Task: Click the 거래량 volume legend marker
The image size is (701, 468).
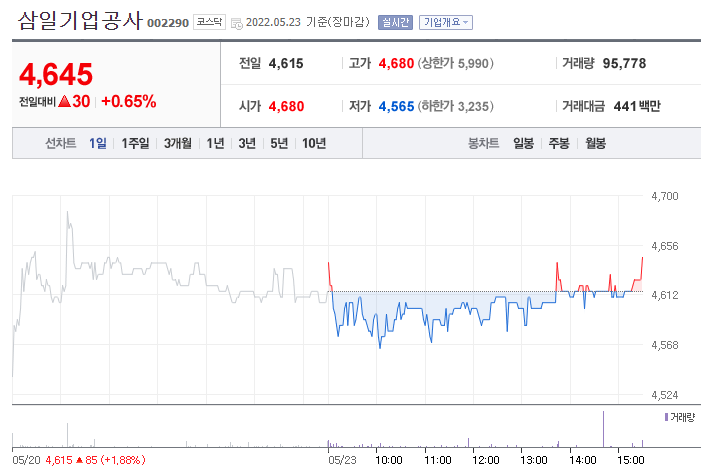Action: pyautogui.click(x=666, y=417)
